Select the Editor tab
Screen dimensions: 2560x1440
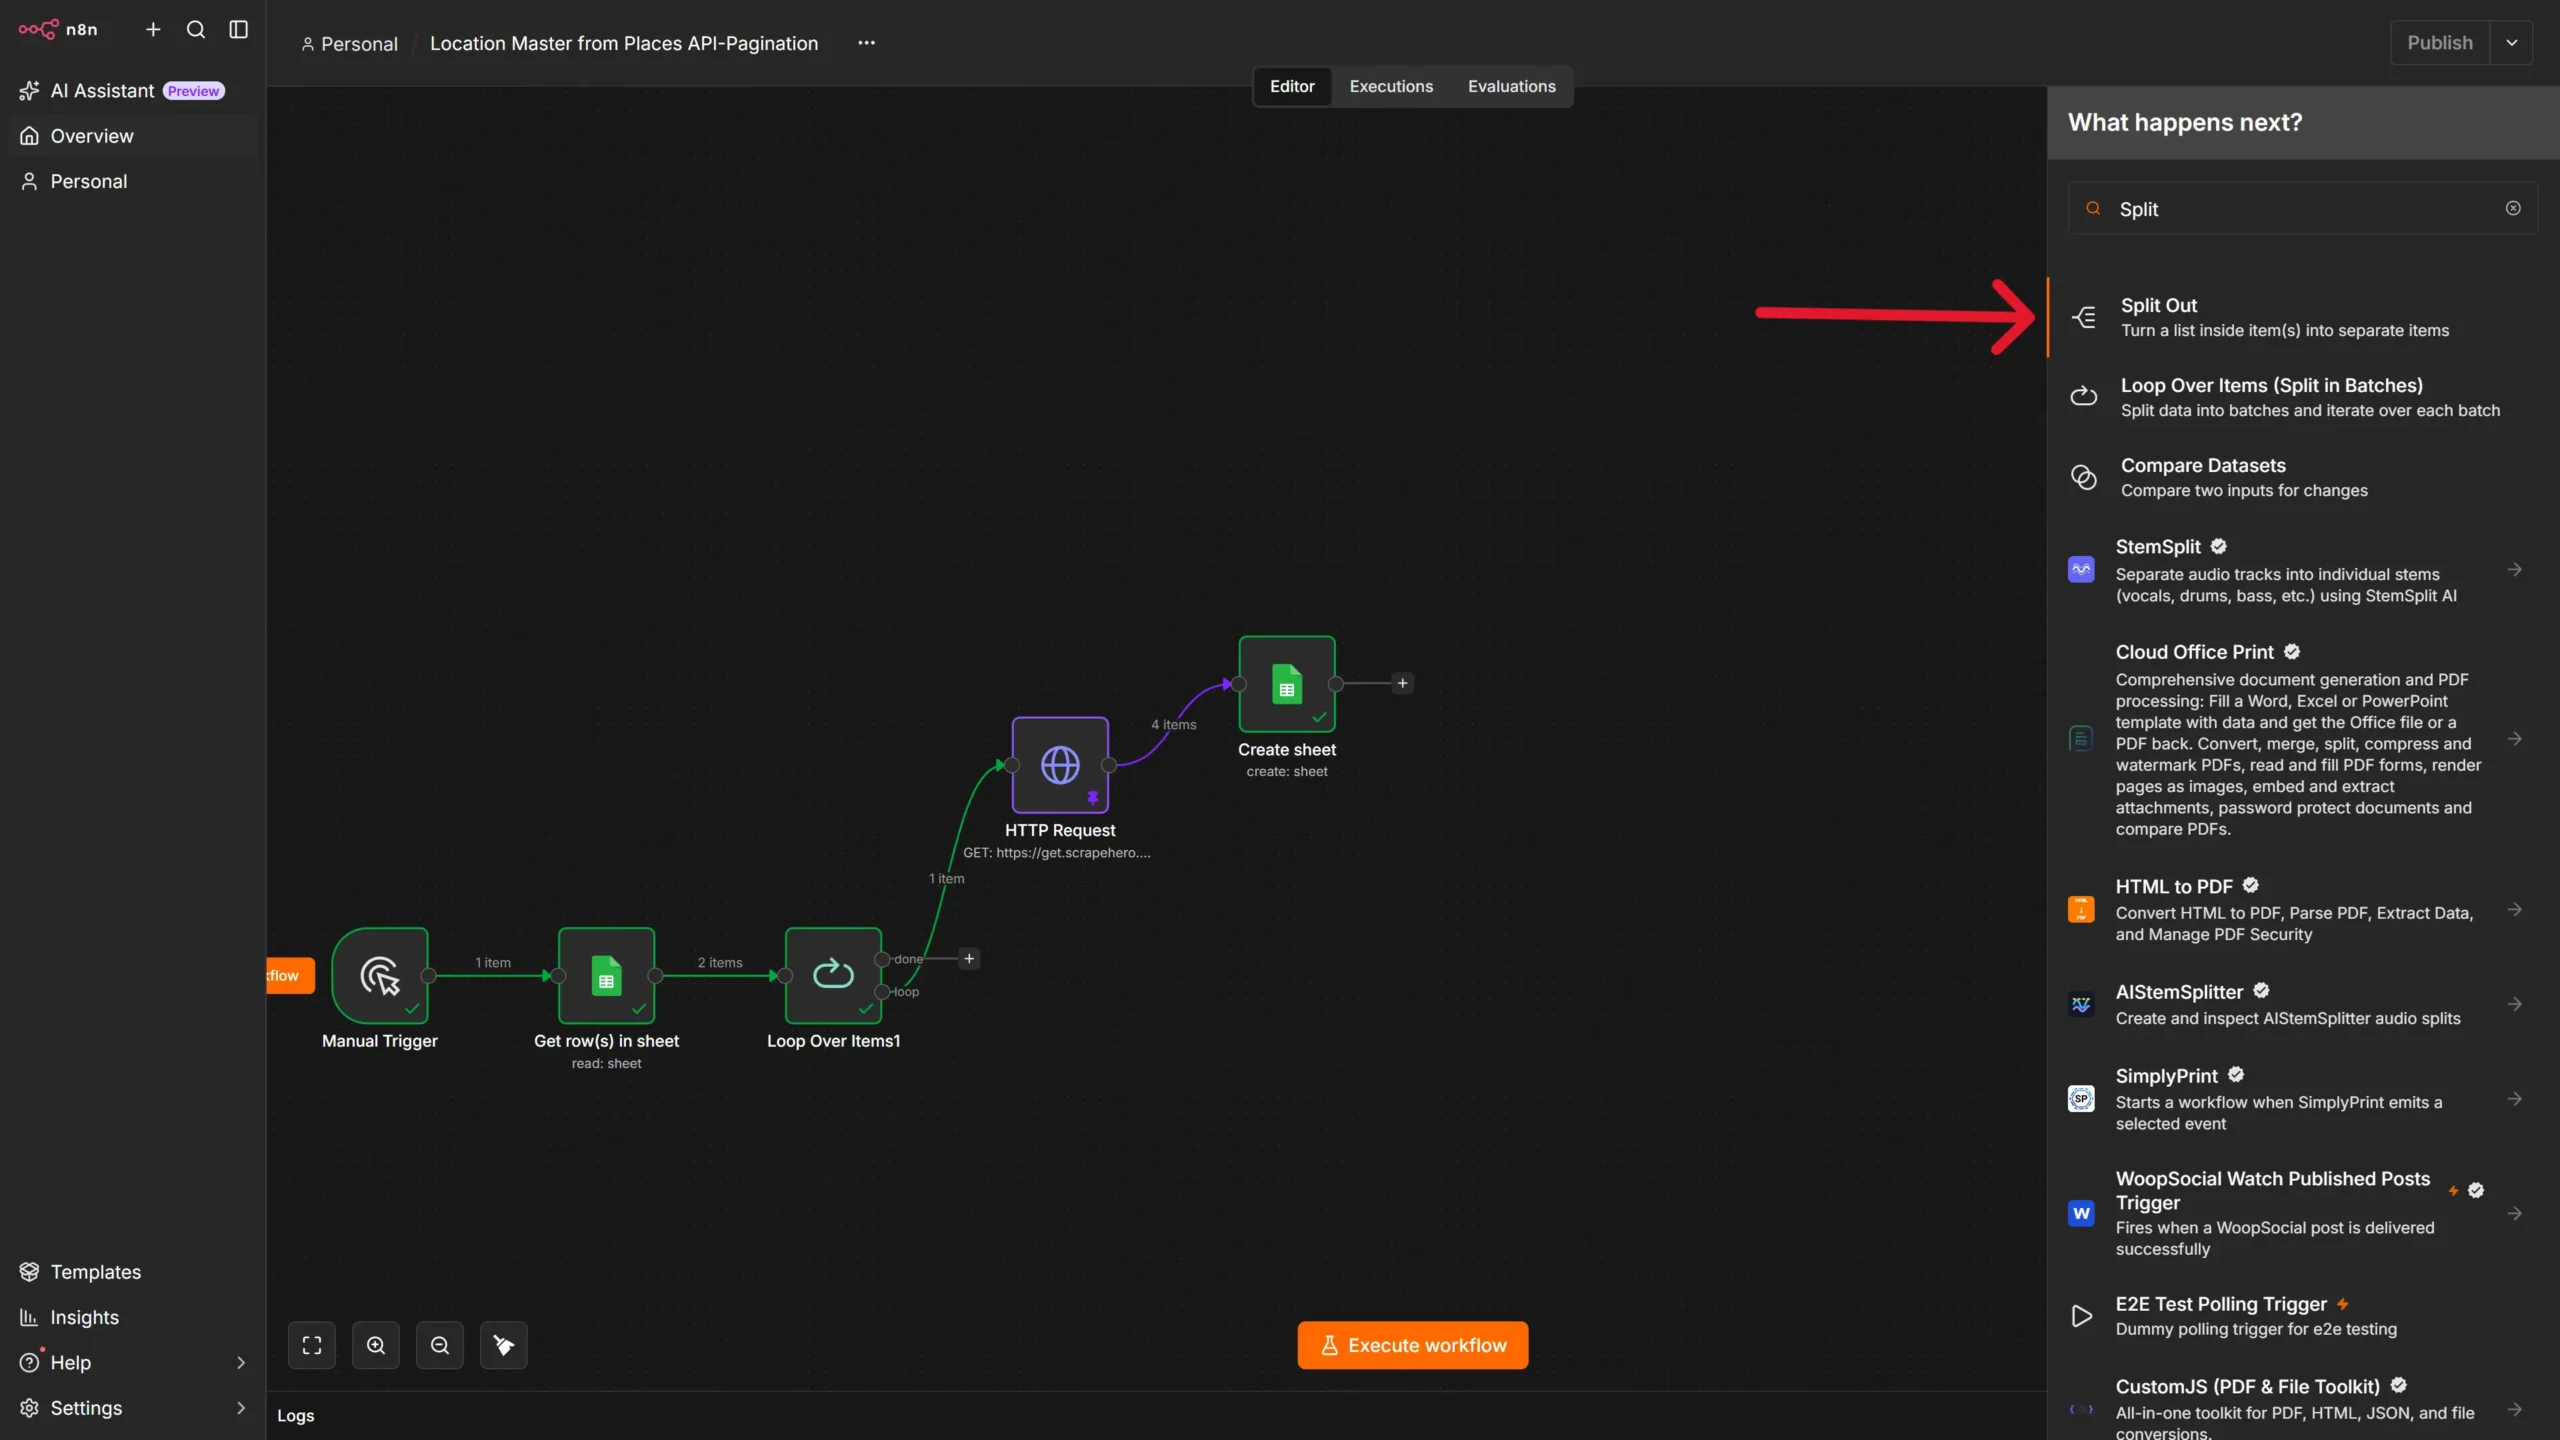point(1292,86)
